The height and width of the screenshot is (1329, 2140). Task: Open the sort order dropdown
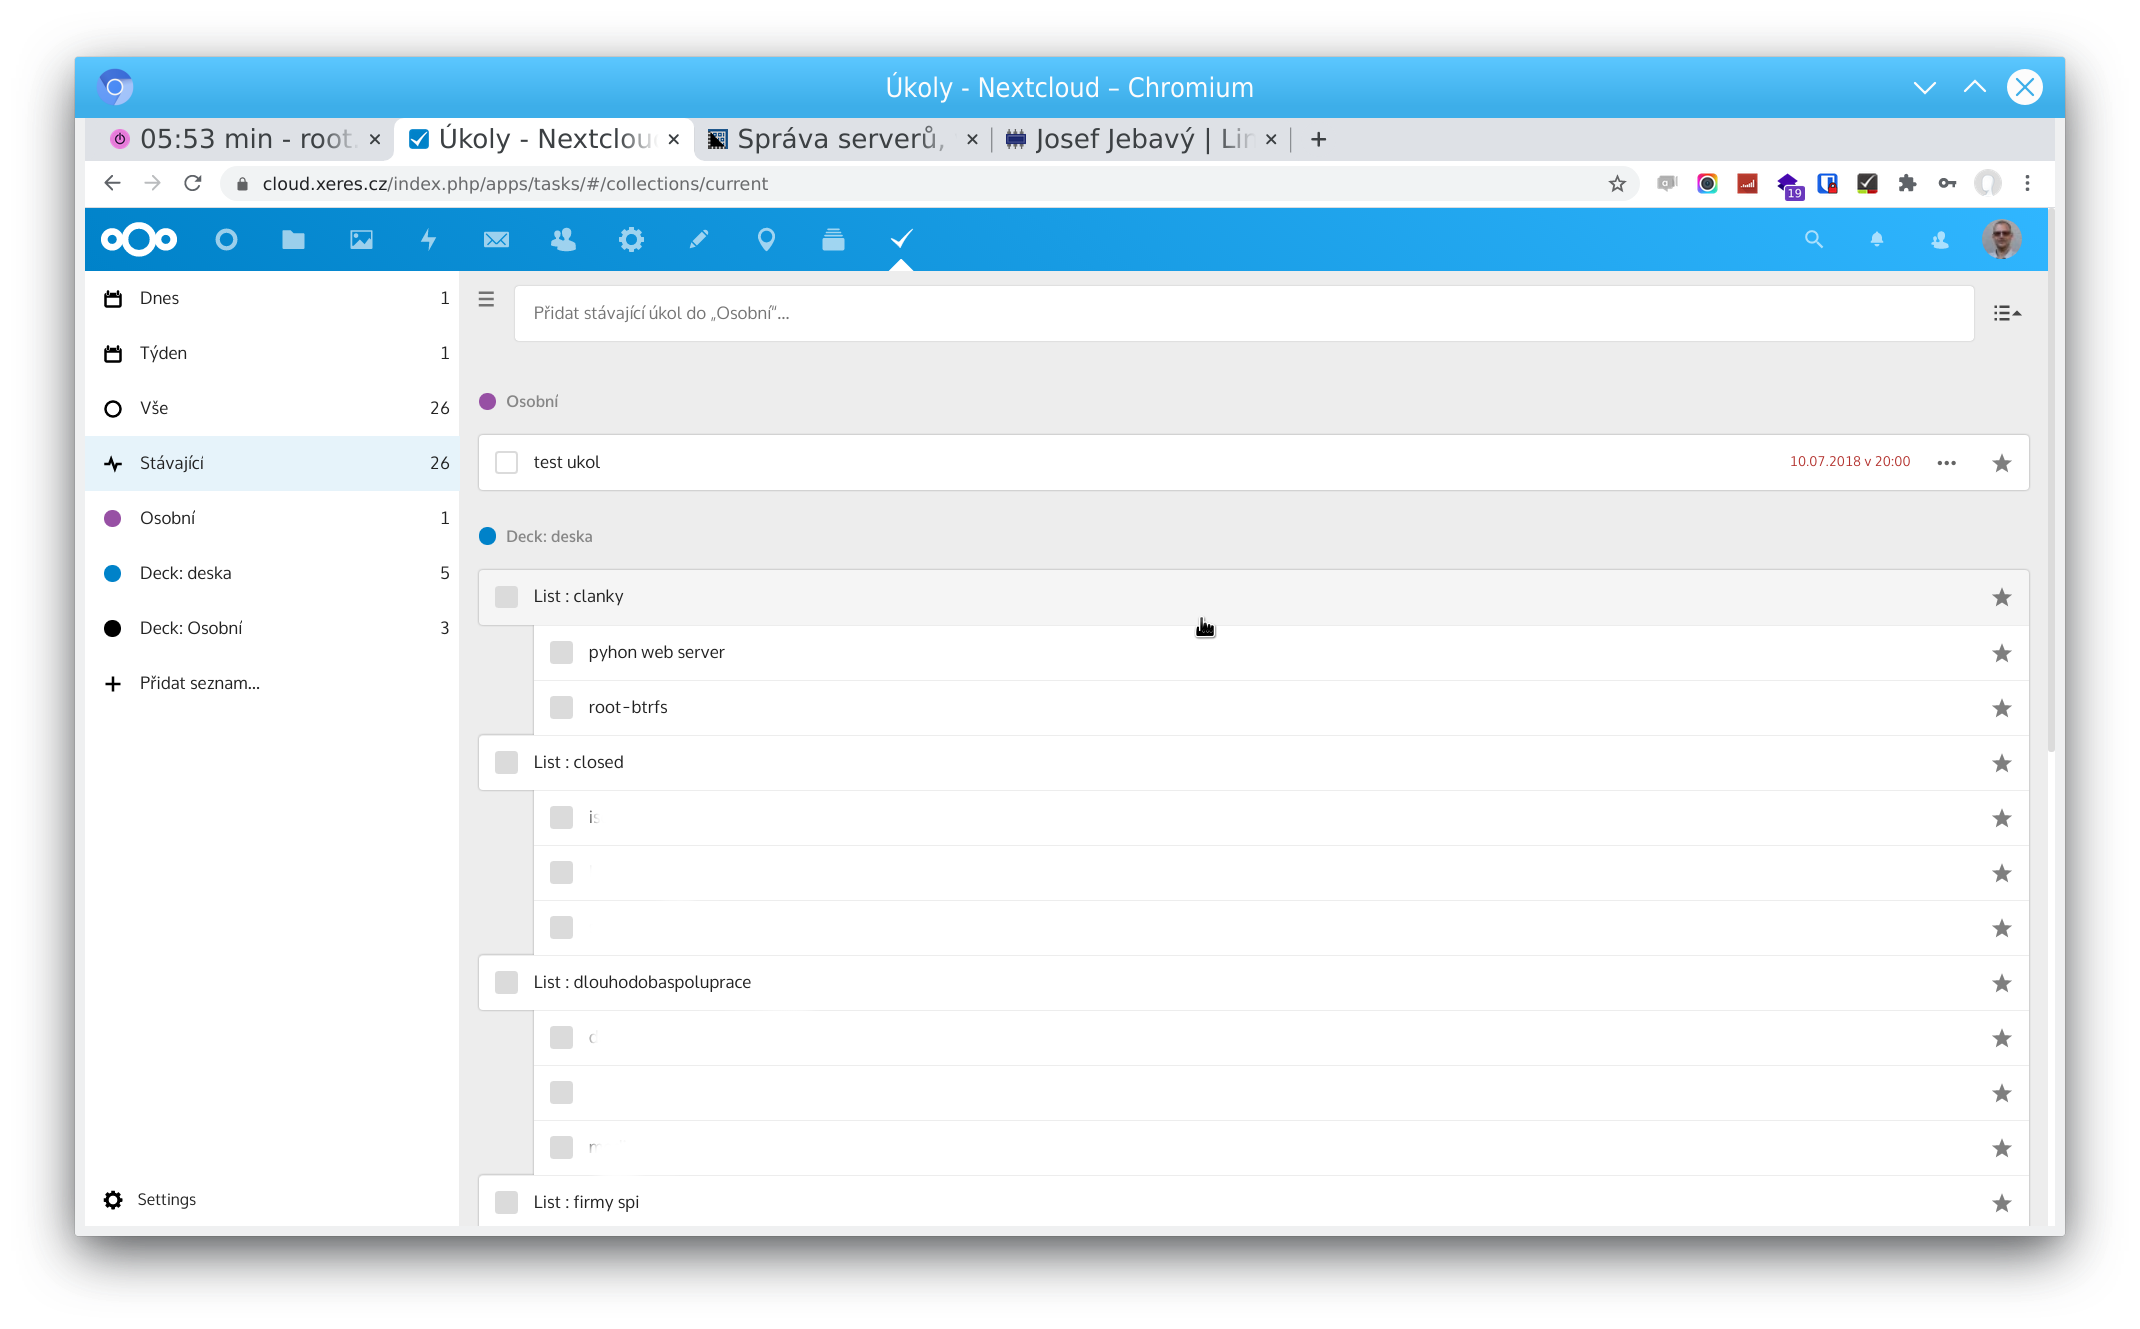[2006, 314]
